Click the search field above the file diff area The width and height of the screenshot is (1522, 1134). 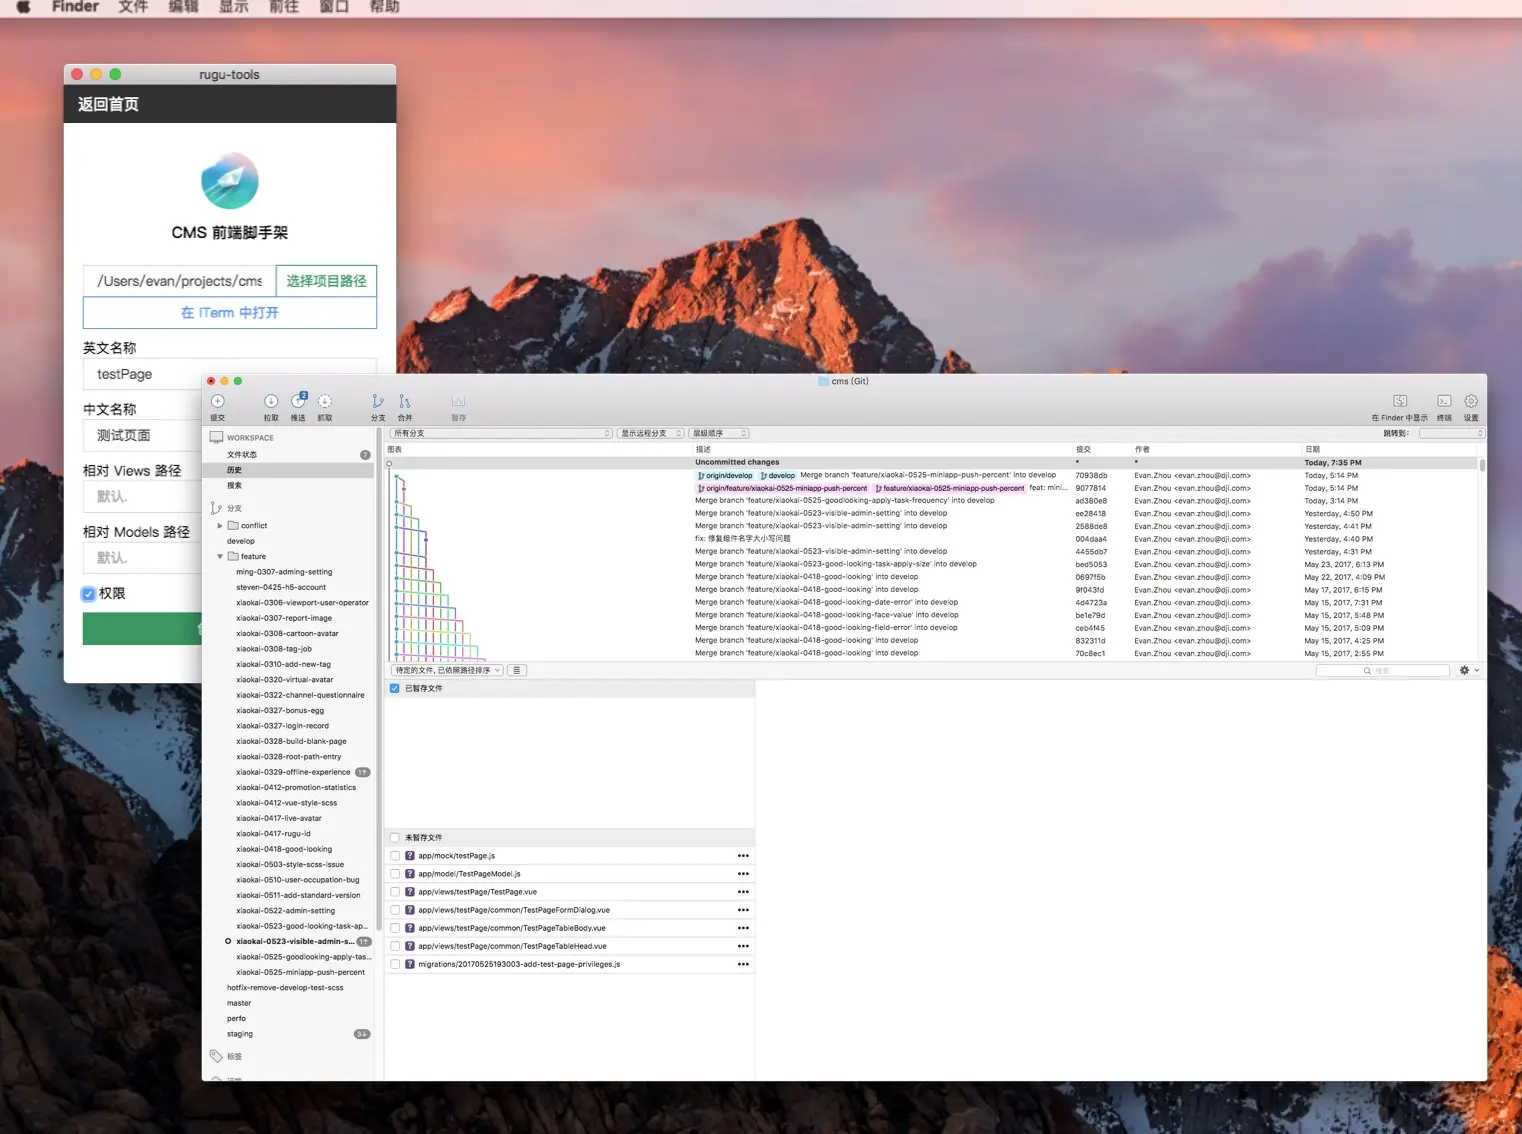1382,670
